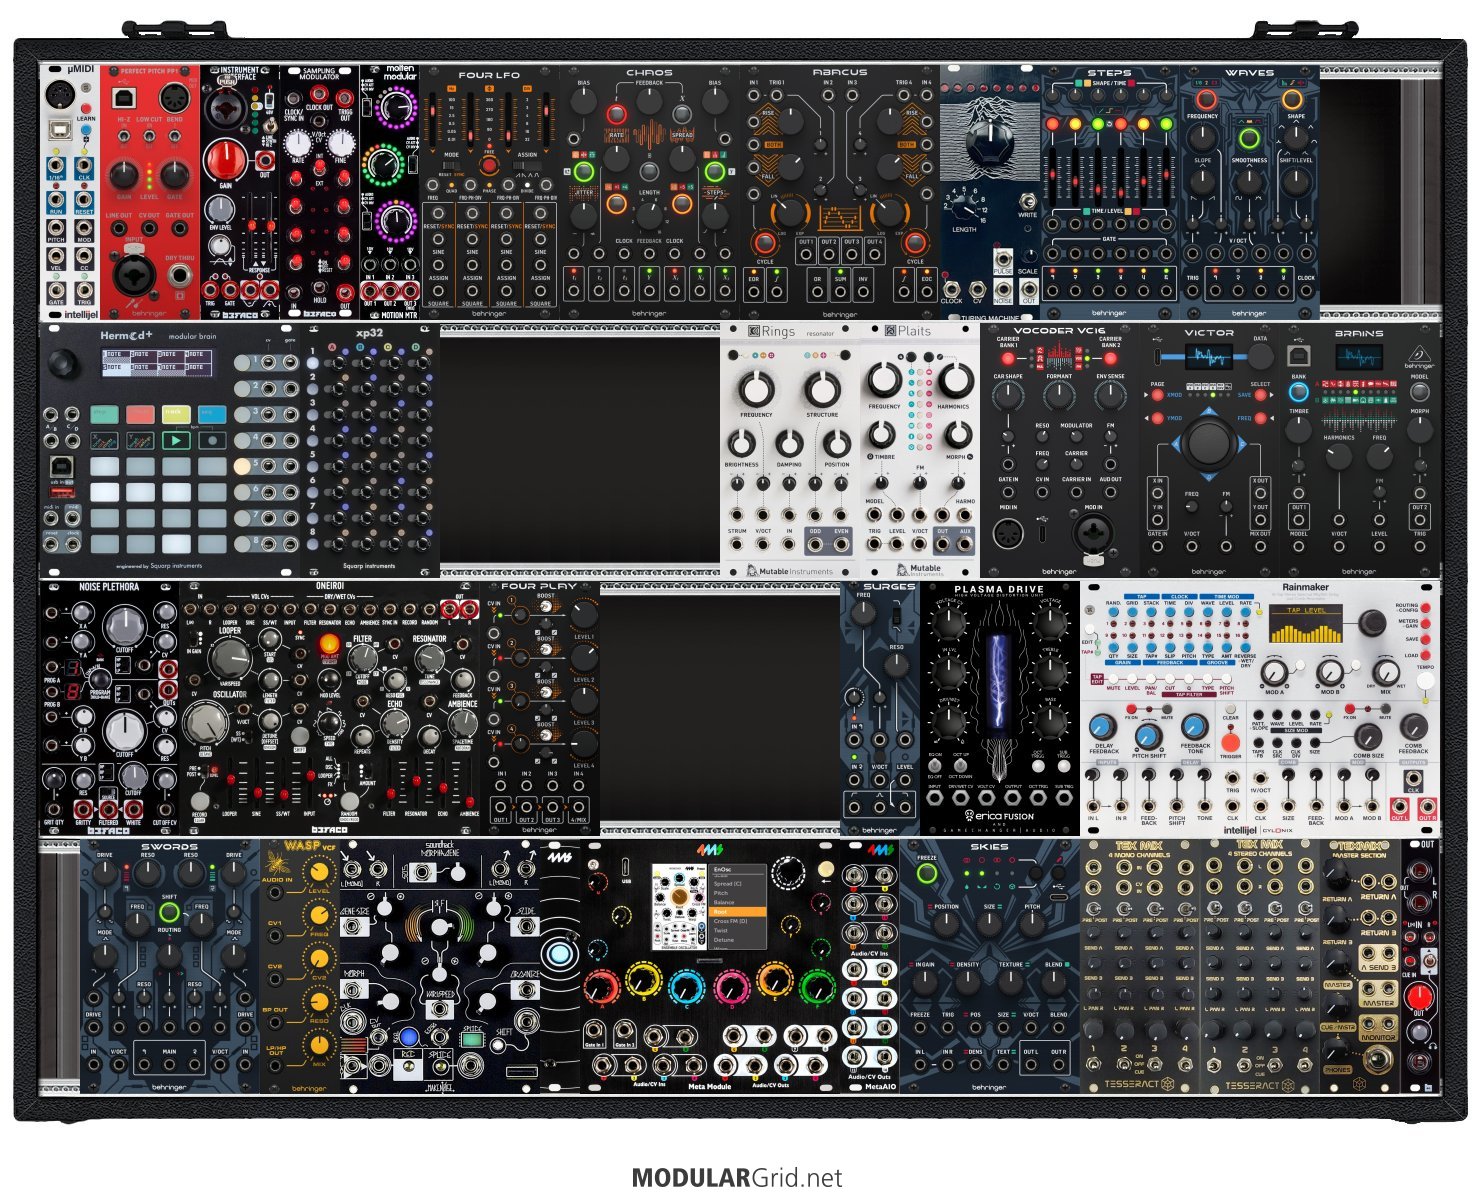Click the Rainmaker TAP LEVEL display
Viewport: 1475px width, 1199px height.
(x=1306, y=623)
